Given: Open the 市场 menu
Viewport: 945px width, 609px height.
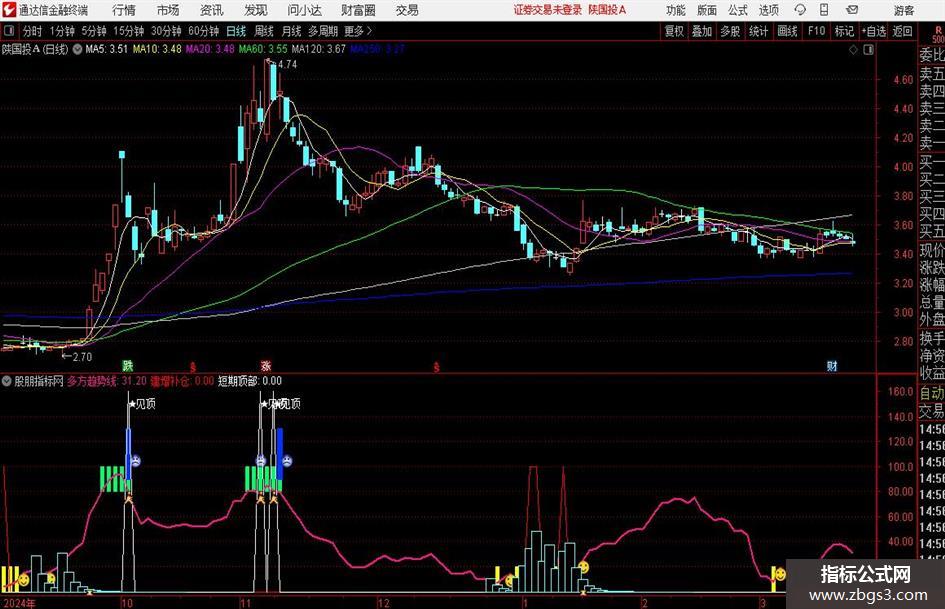Looking at the screenshot, I should click(168, 10).
